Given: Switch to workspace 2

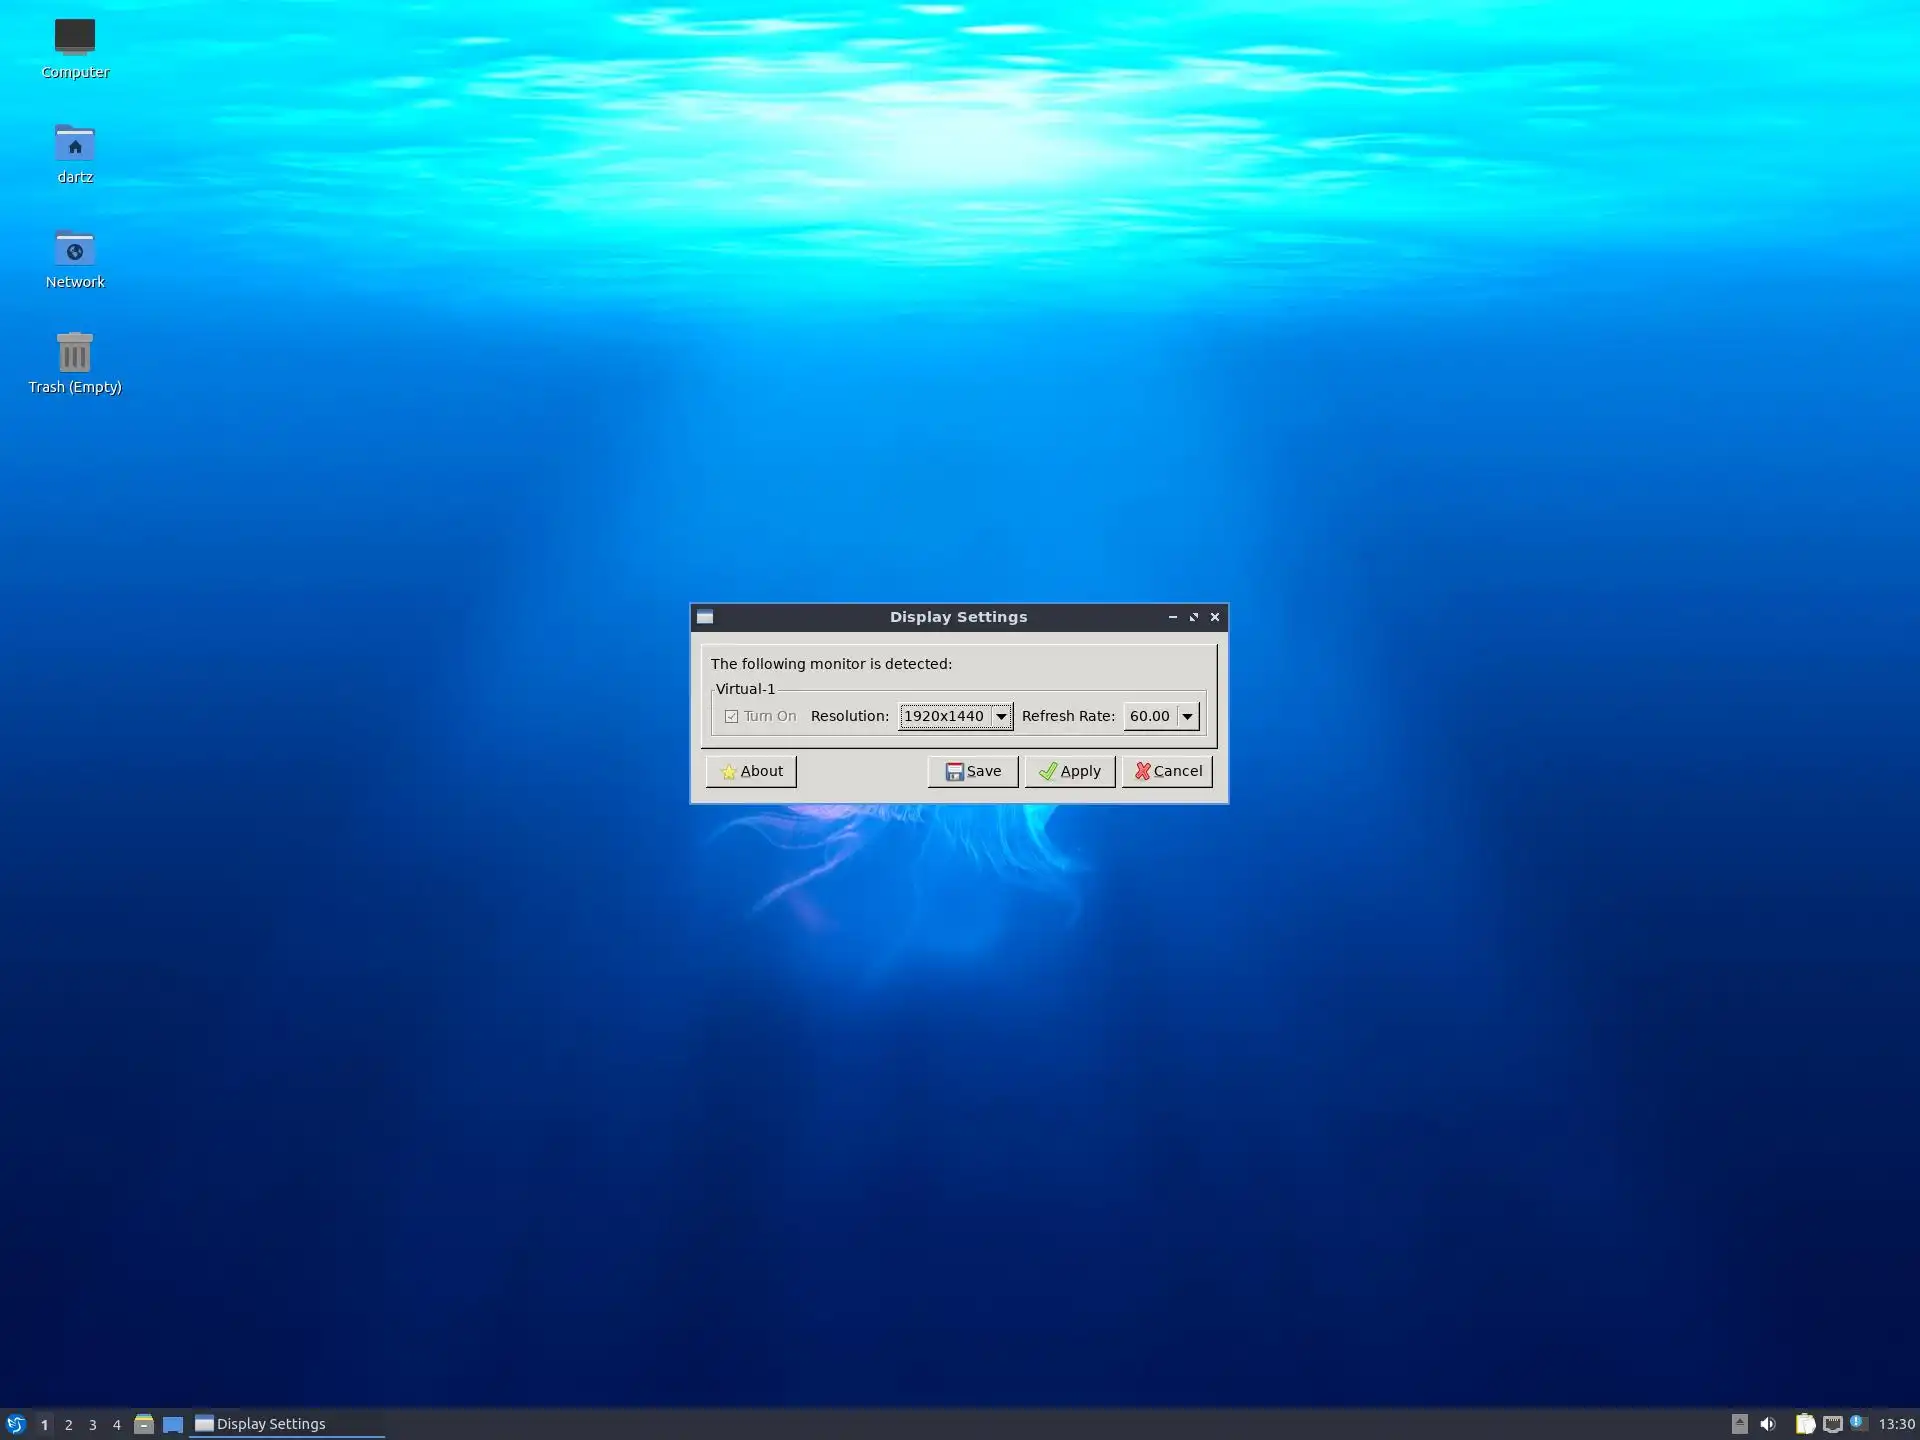Looking at the screenshot, I should point(68,1424).
